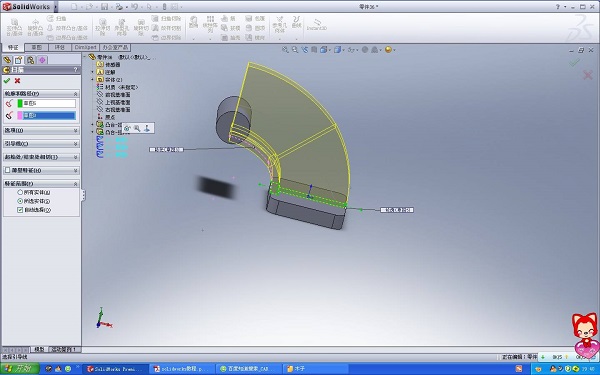Click the Rib (筋) tool
Image resolution: width=600 pixels, height=375 pixels.
click(x=228, y=18)
